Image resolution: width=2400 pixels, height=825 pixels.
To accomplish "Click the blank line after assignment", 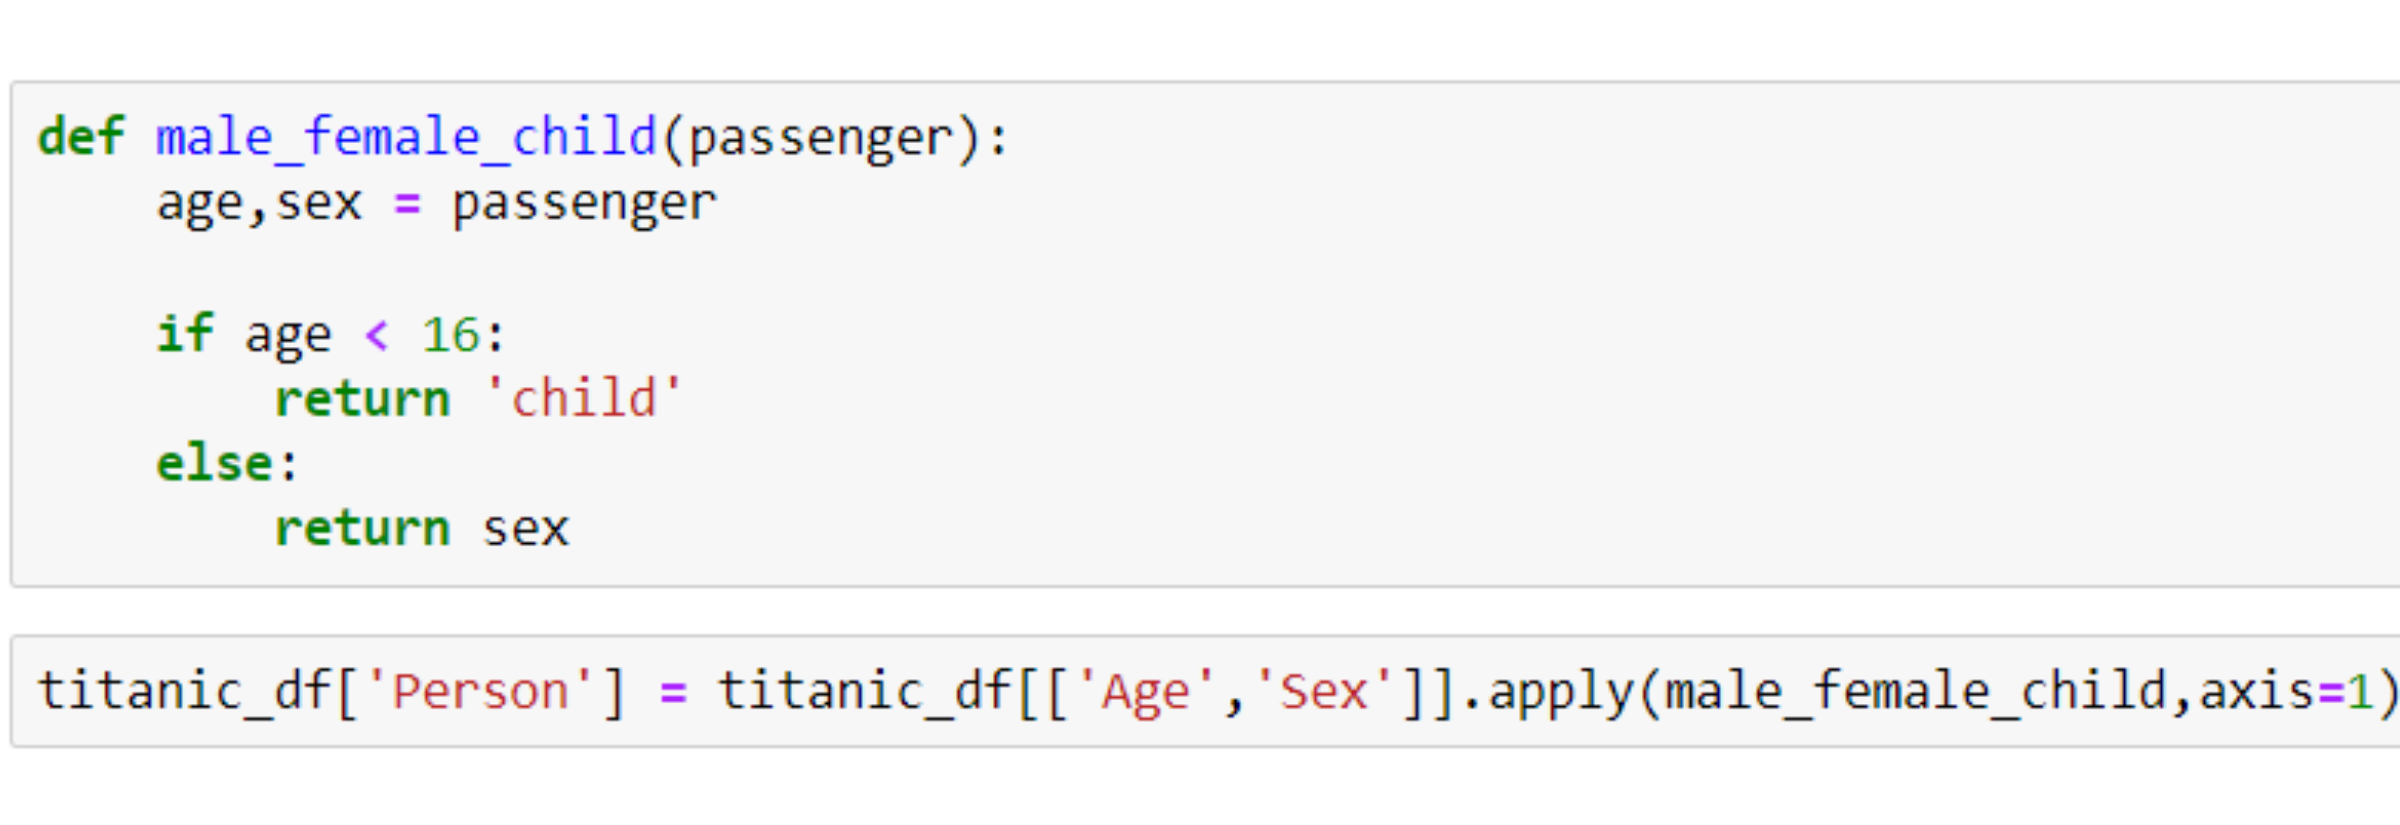I will (x=600, y=268).
